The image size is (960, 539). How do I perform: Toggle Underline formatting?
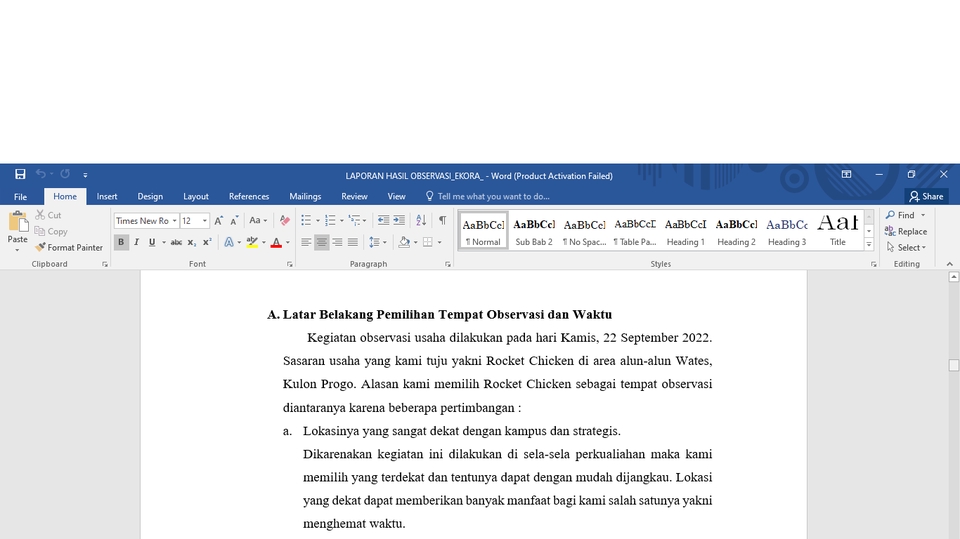[x=152, y=242]
